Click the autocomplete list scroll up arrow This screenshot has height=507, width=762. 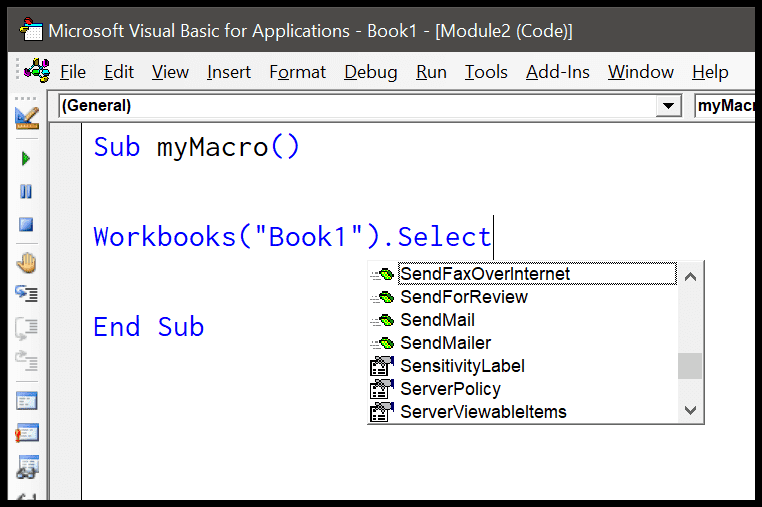pos(690,277)
